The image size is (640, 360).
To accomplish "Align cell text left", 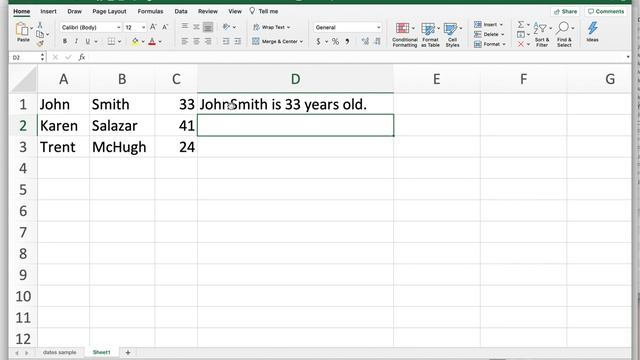I will 185,41.
